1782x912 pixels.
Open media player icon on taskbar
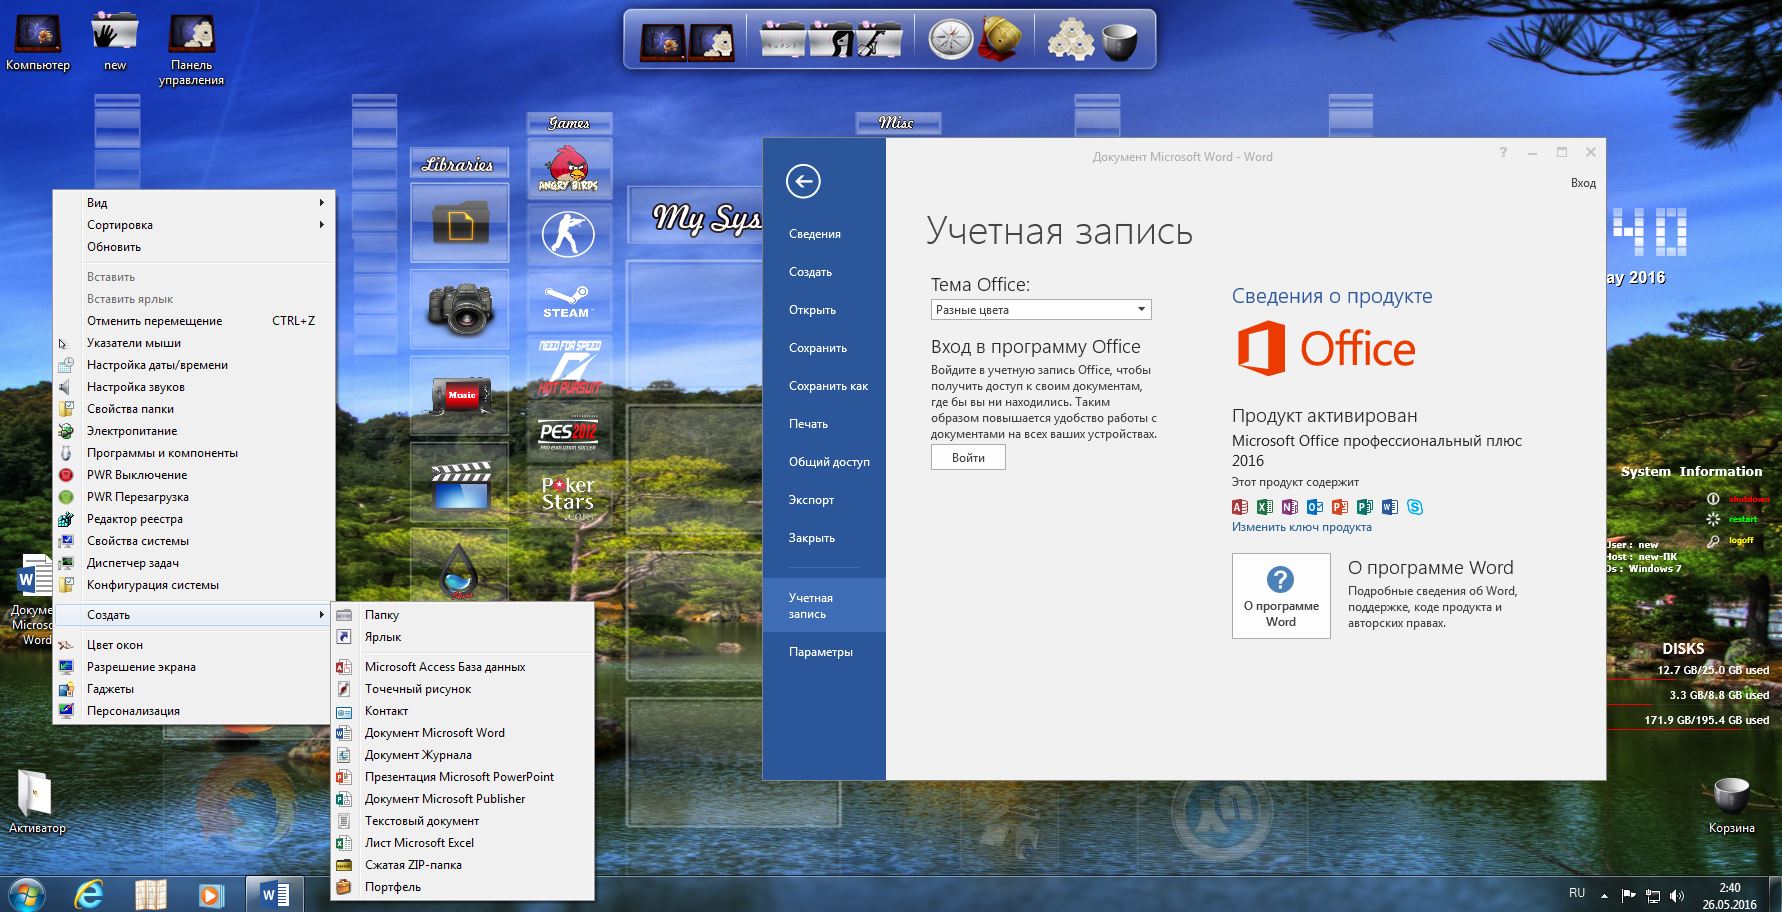tap(211, 894)
